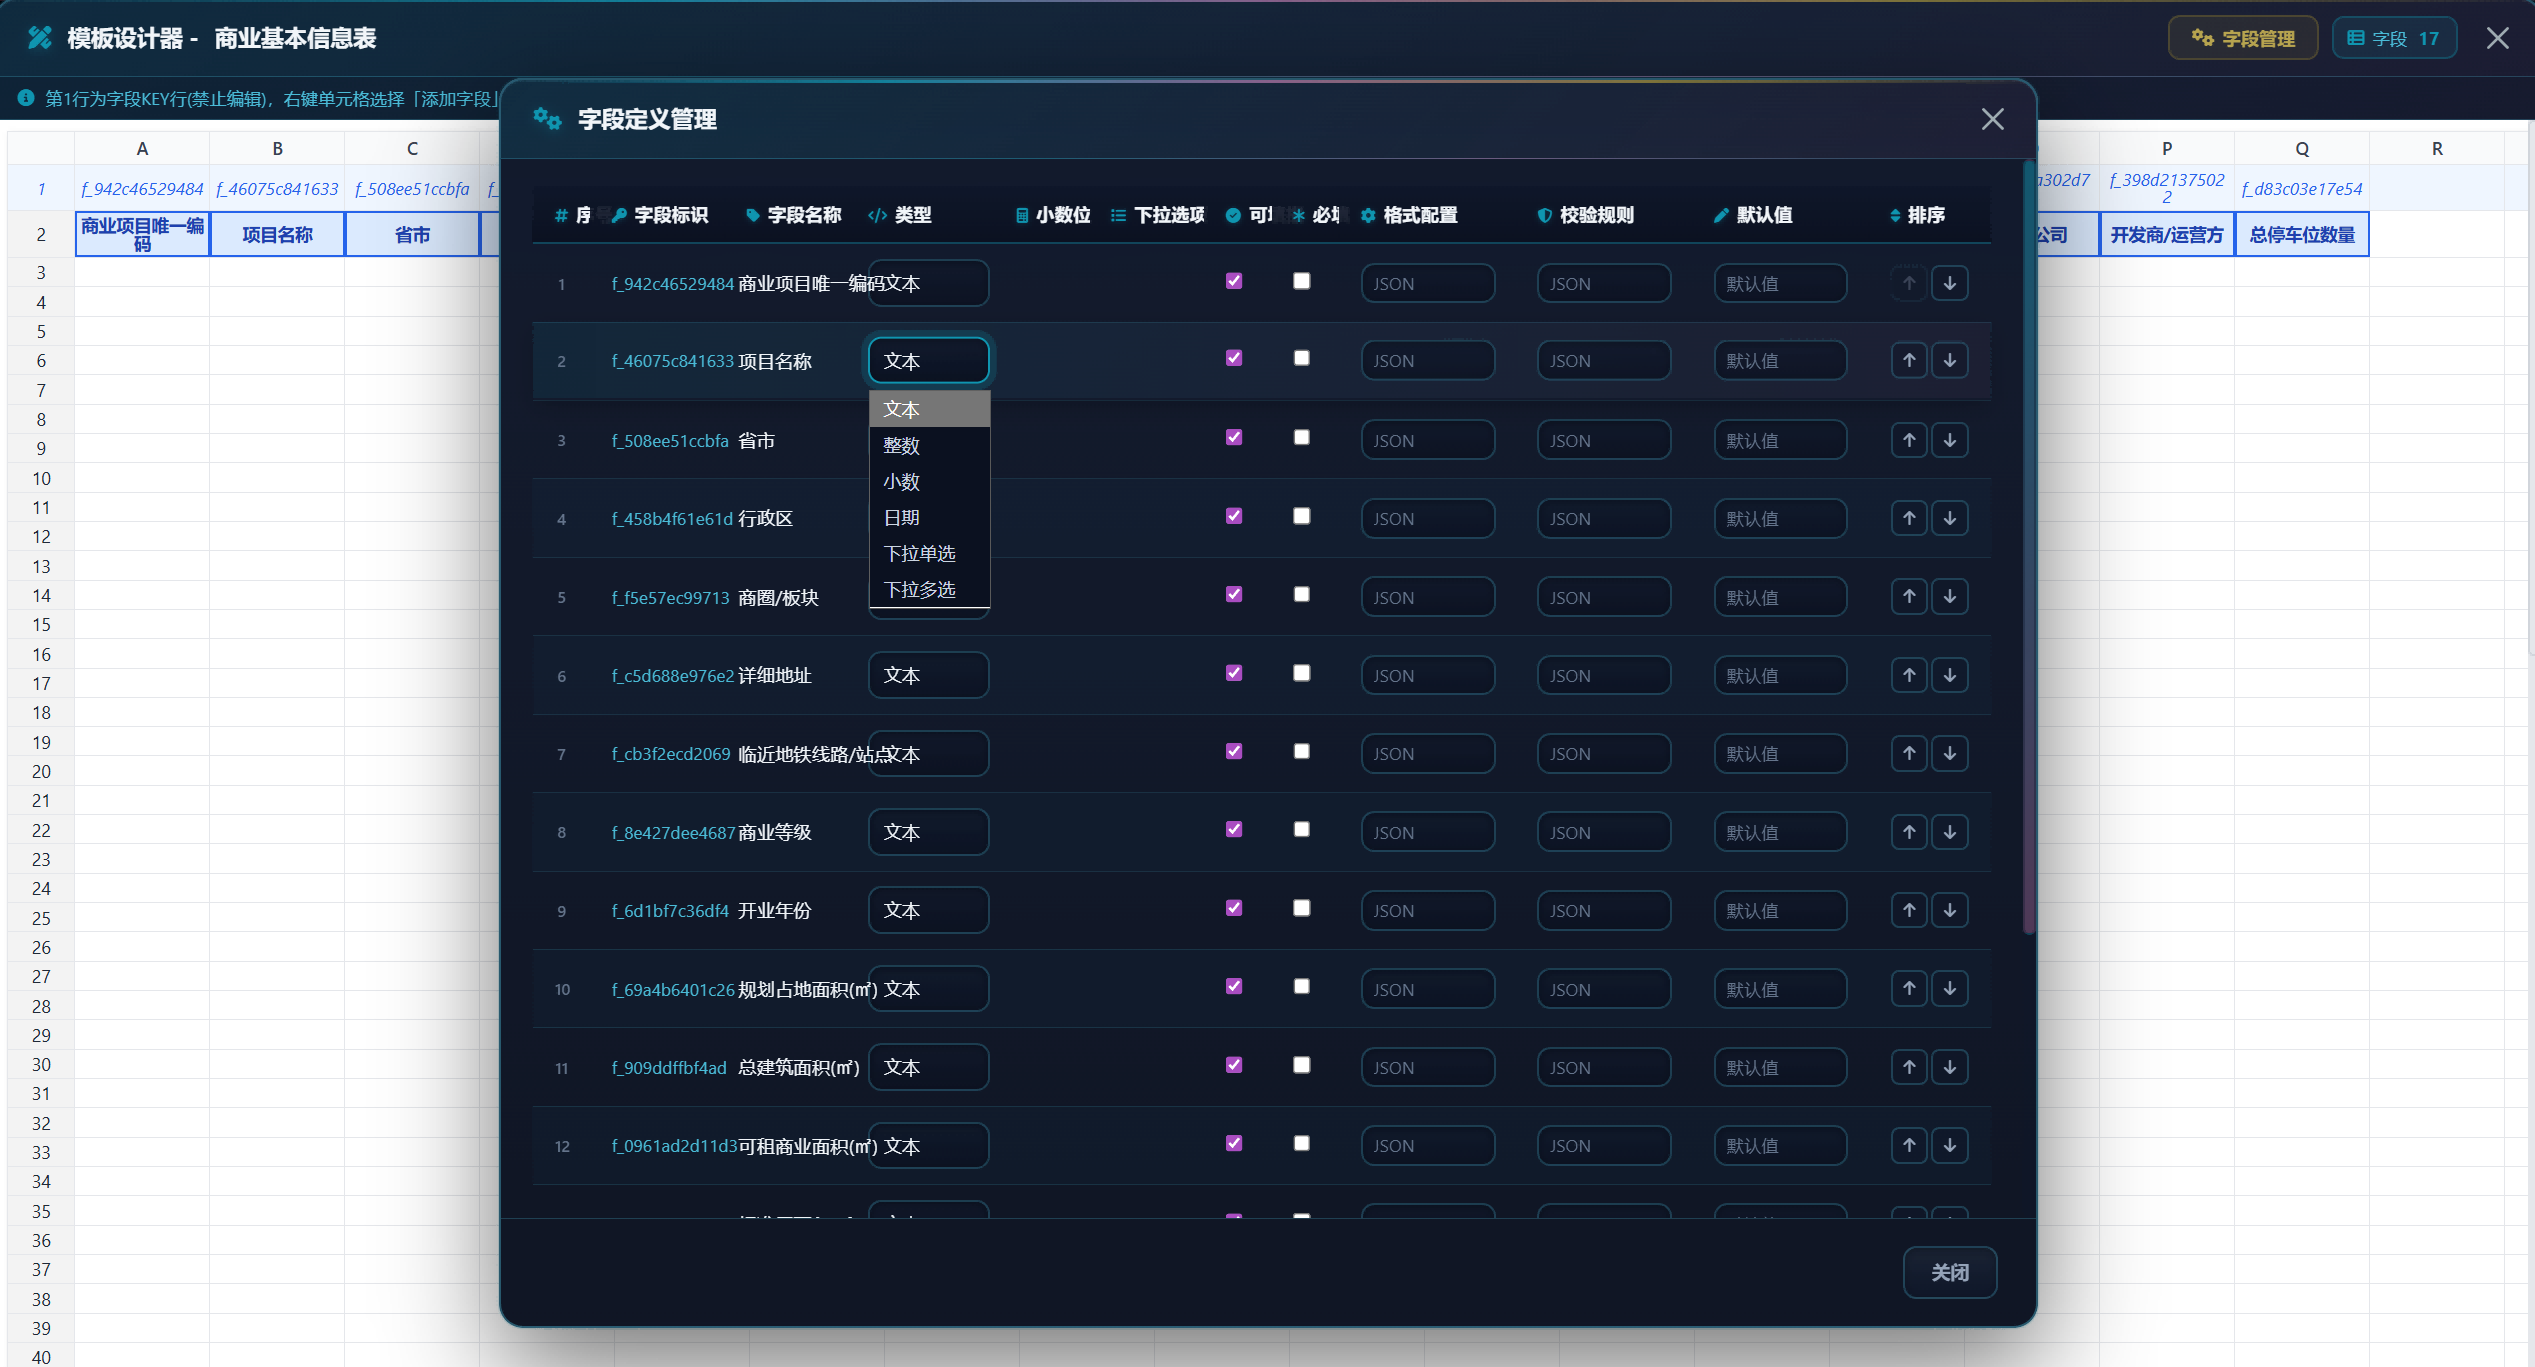The height and width of the screenshot is (1367, 2535).
Task: Uncheck visible checkbox for 详细地址
Action: (x=1234, y=673)
